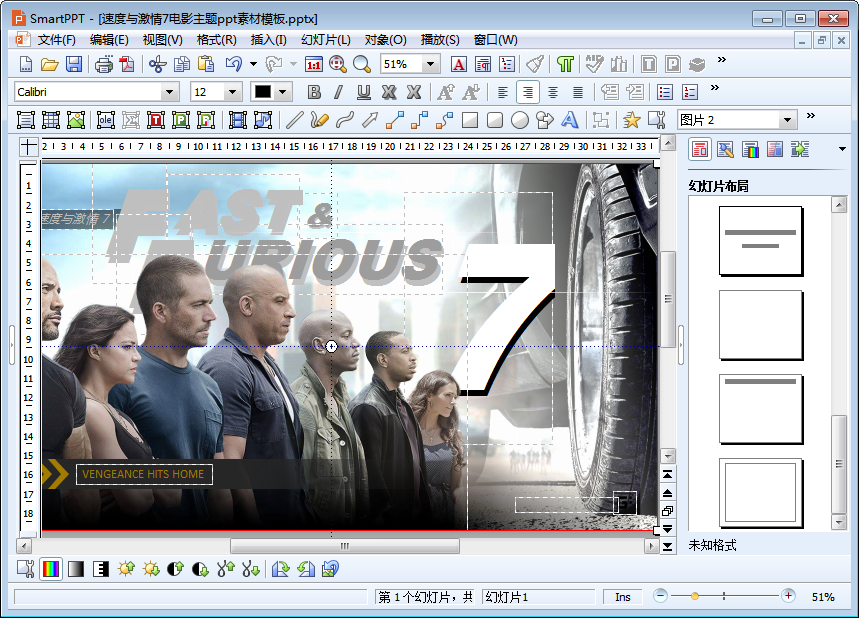Run the spell check icon
859x618 pixels.
click(594, 64)
